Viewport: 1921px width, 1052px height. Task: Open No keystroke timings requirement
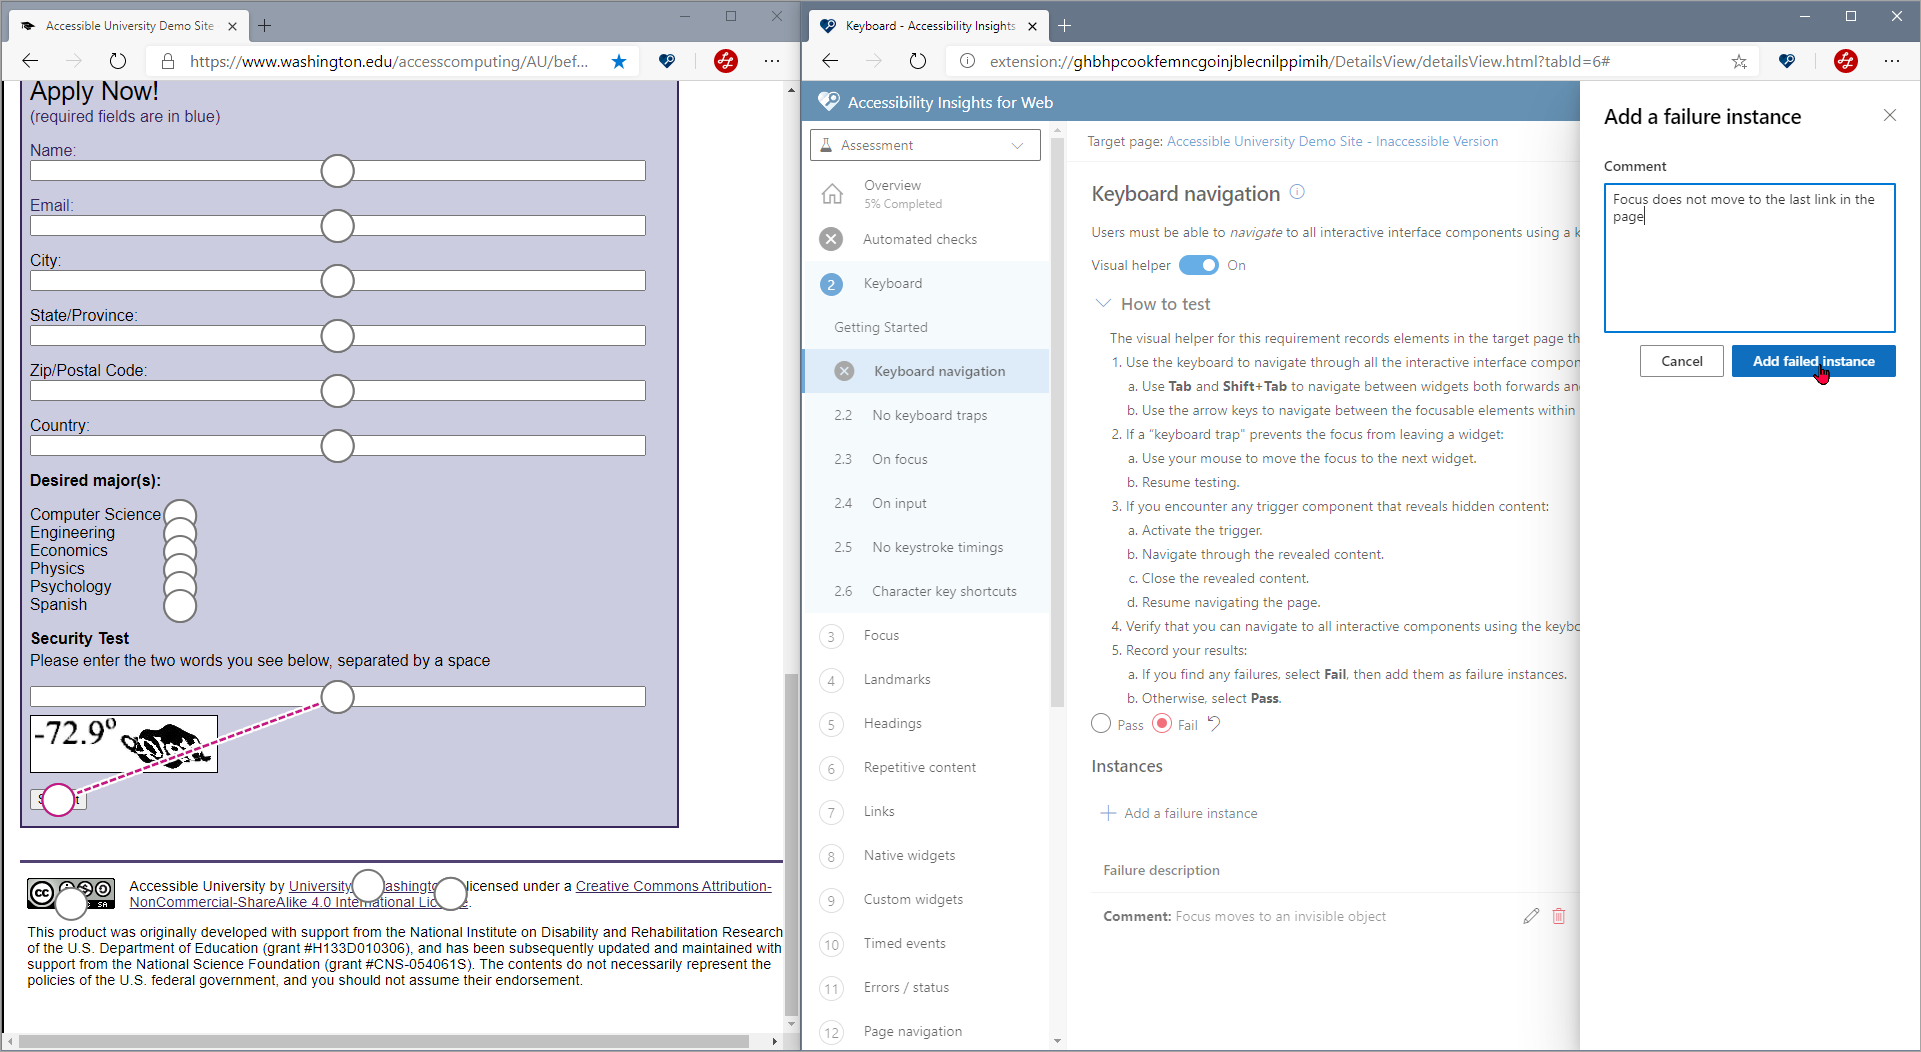click(926, 547)
